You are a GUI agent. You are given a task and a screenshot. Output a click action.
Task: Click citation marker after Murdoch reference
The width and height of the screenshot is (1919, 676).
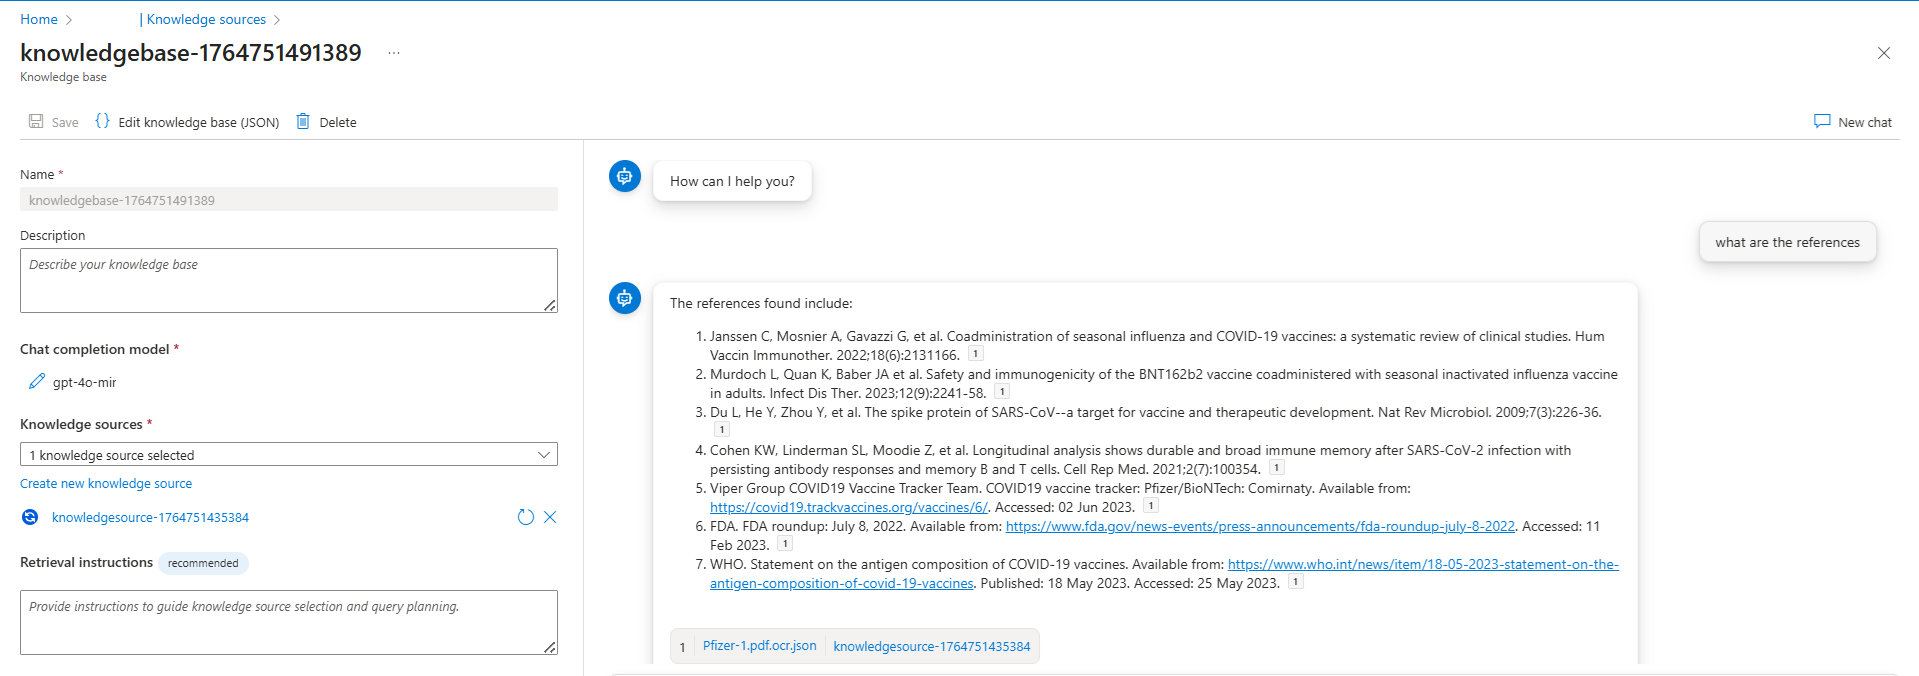click(x=1002, y=392)
